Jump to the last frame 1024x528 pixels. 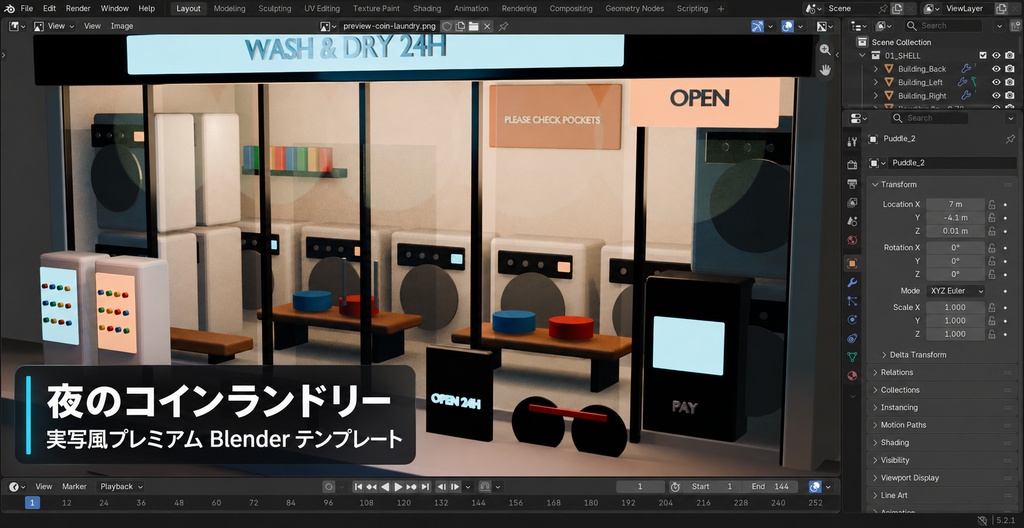pyautogui.click(x=425, y=487)
